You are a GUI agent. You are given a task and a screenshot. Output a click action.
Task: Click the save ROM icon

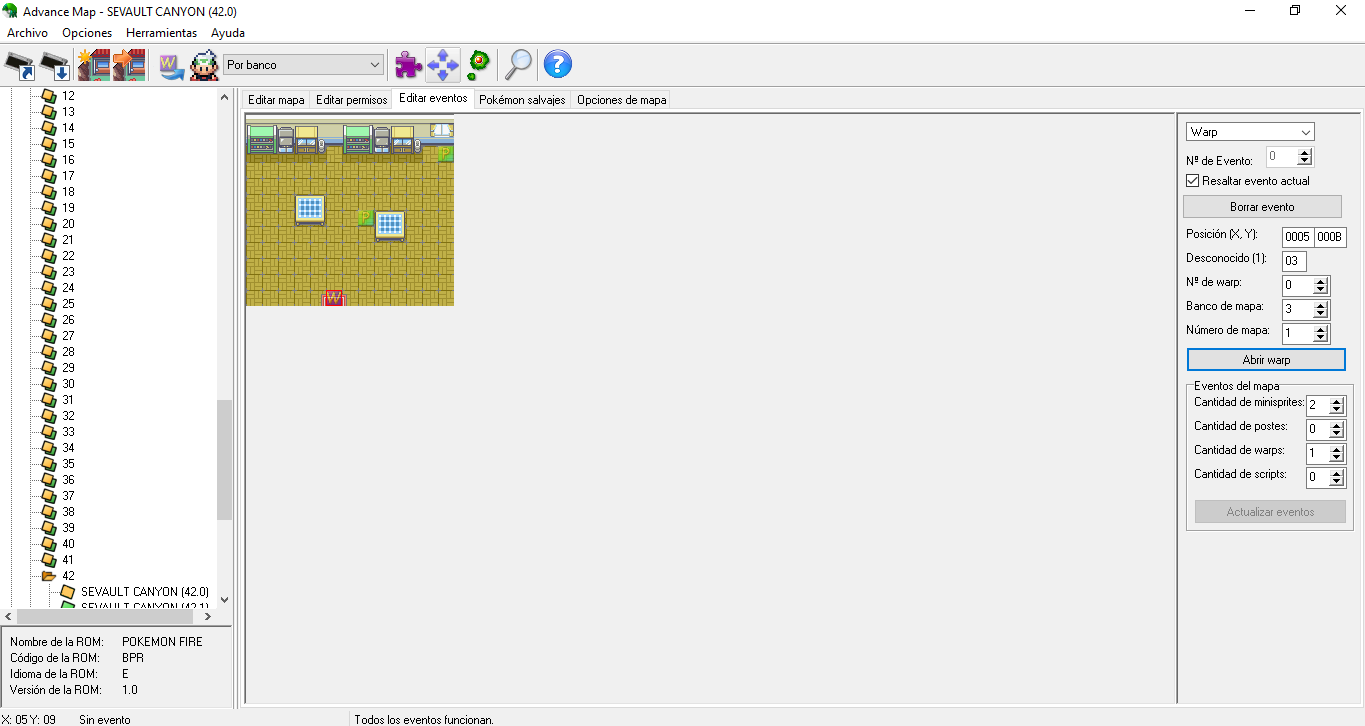pos(56,65)
